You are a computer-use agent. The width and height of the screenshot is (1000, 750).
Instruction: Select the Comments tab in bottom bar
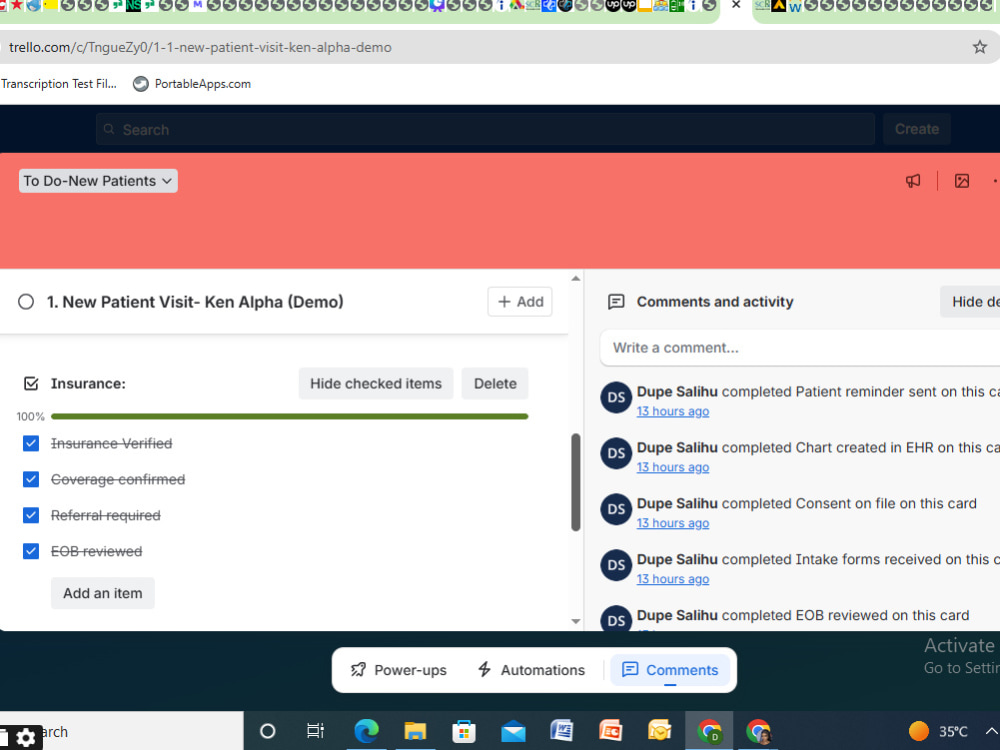click(670, 670)
